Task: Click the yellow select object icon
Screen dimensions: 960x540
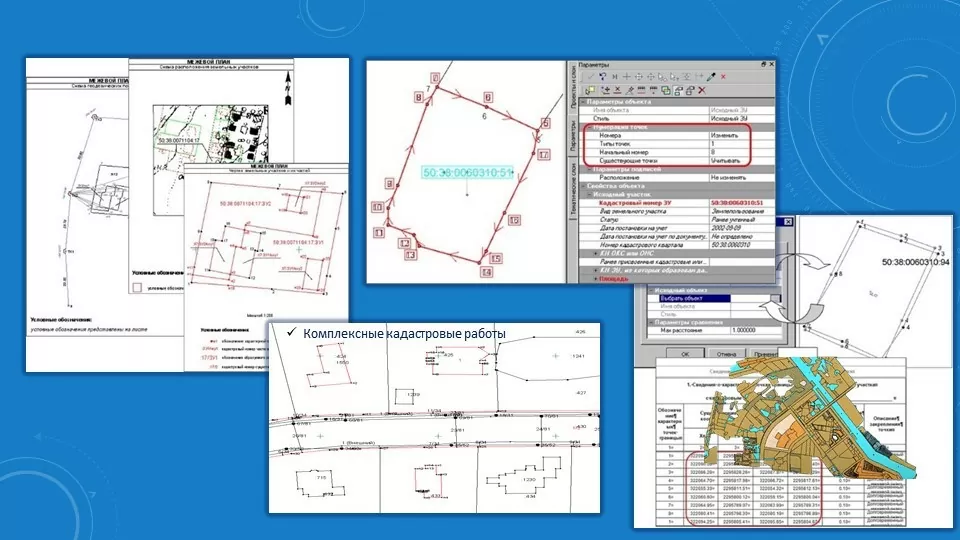Action: tap(590, 91)
